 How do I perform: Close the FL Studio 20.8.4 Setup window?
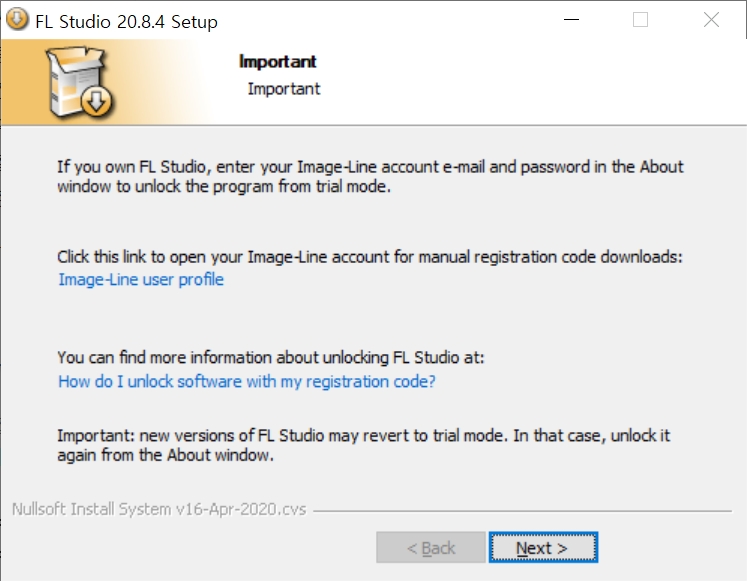click(711, 20)
